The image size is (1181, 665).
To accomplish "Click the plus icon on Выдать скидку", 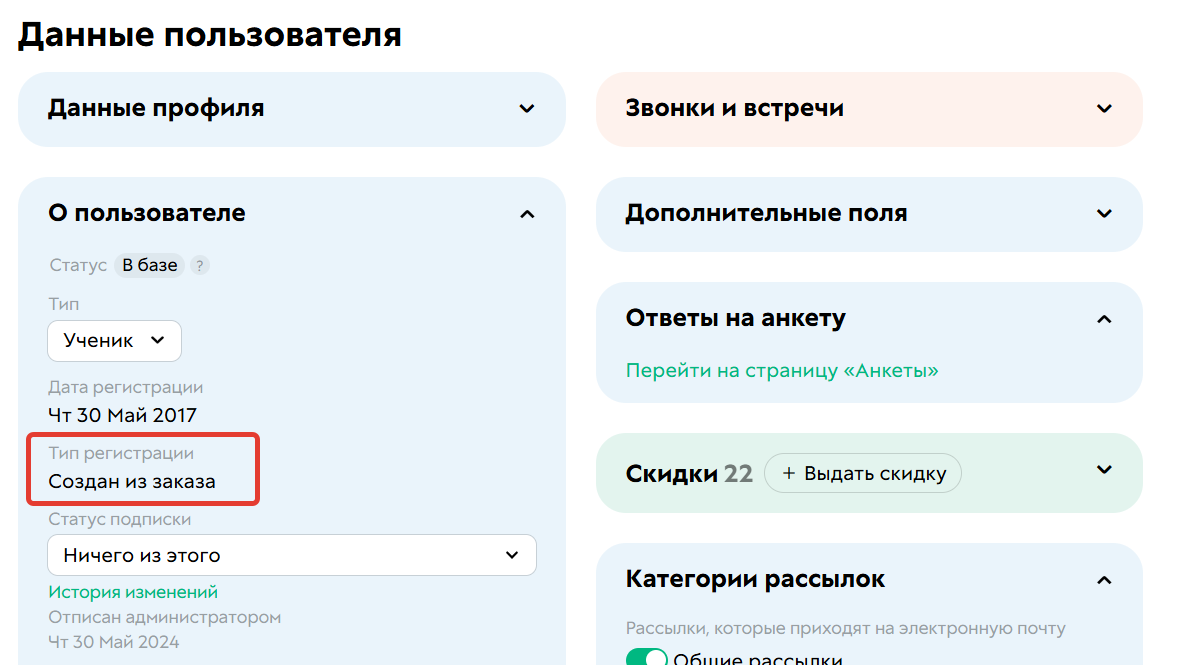I will tap(786, 473).
